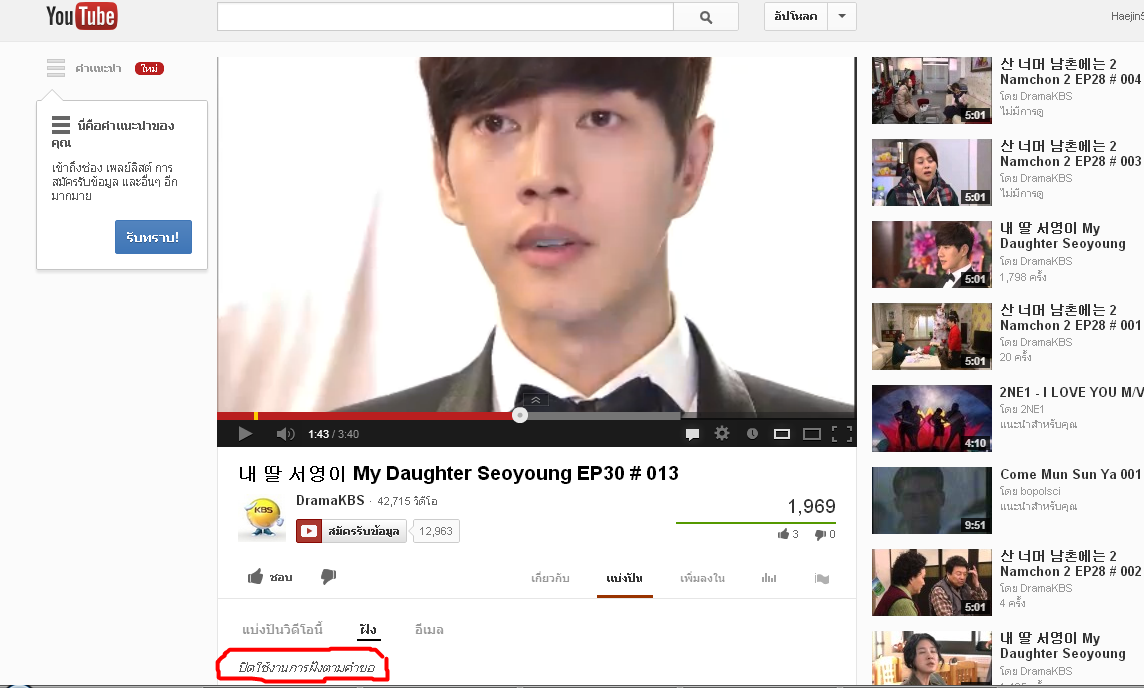Click the blue รับทราบ! button

point(153,237)
